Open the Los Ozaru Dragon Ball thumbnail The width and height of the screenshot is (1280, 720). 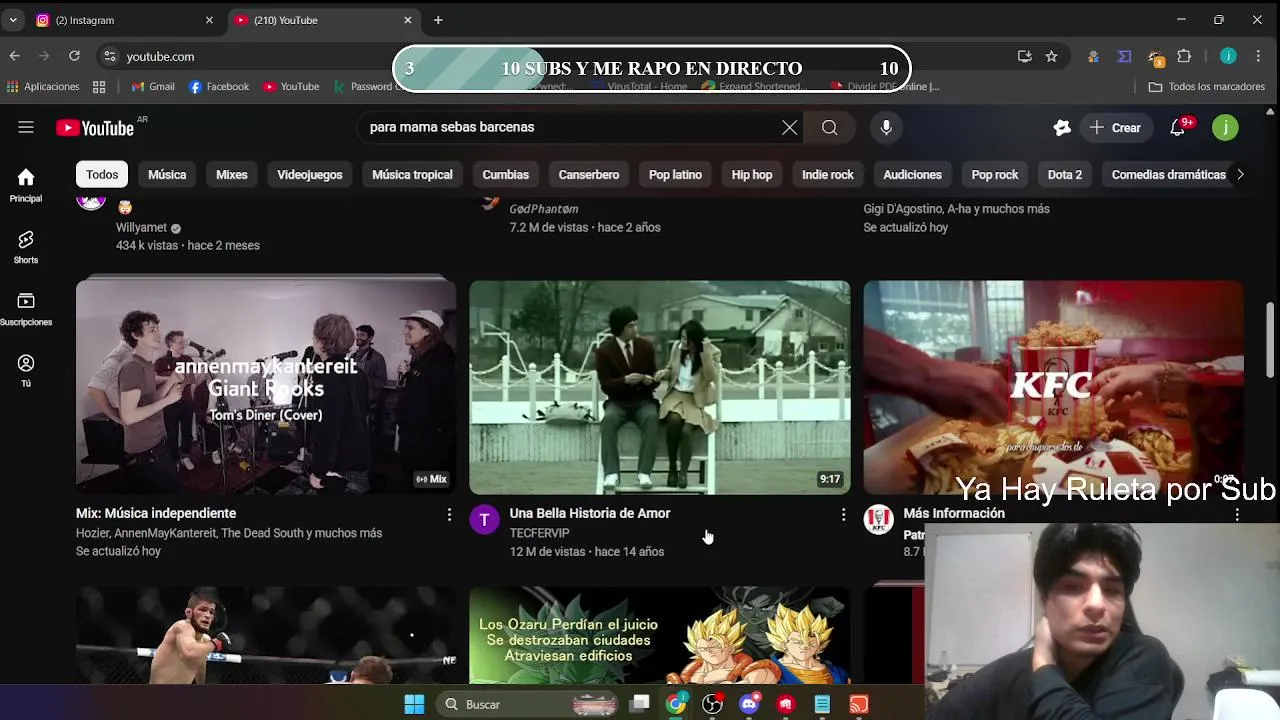pos(660,635)
